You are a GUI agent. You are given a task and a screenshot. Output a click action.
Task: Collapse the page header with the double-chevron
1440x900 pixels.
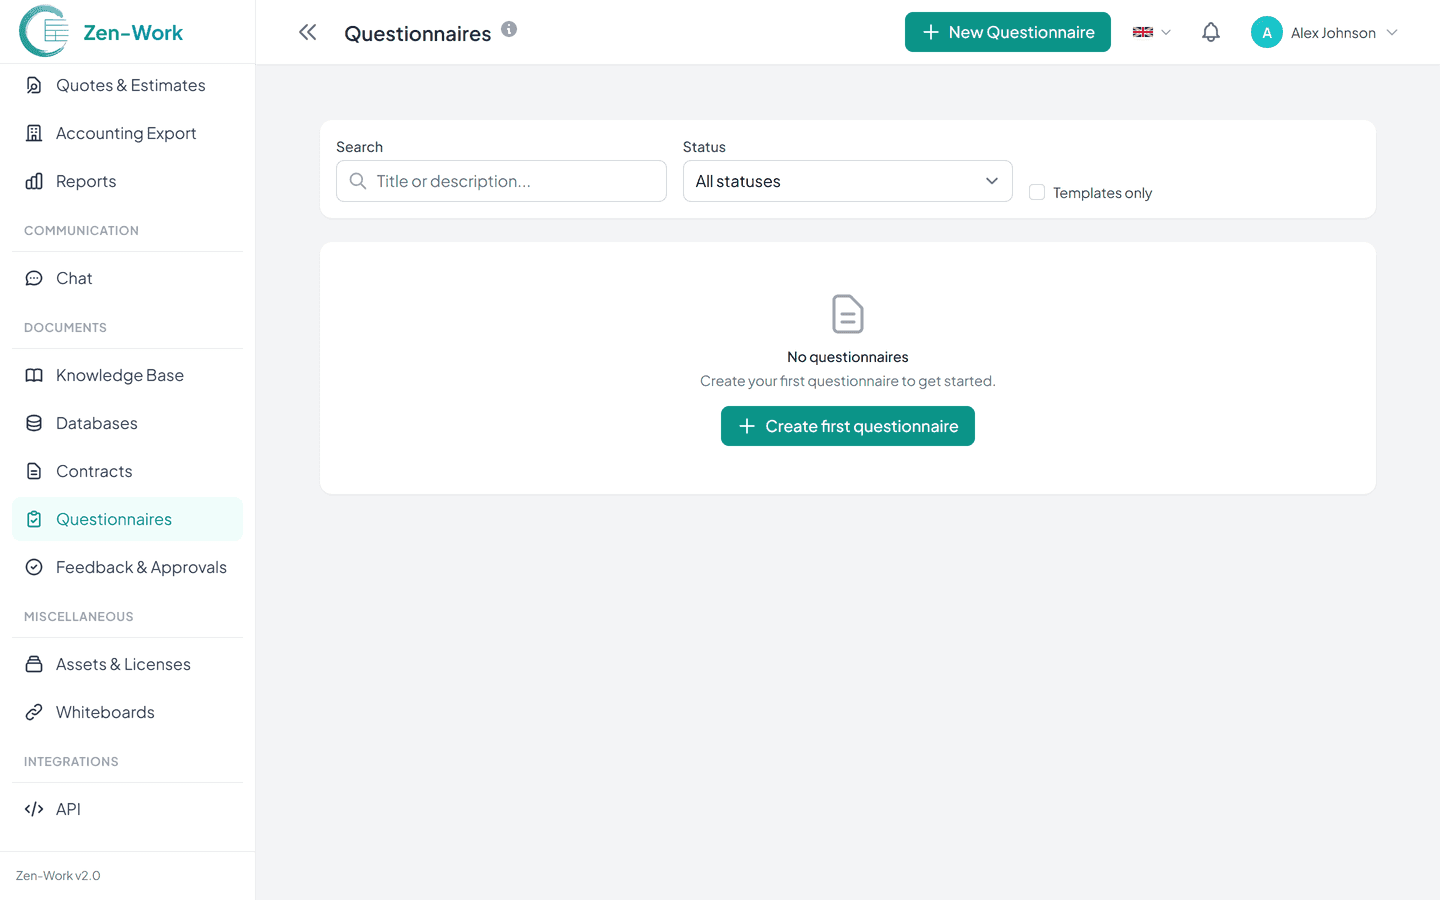[307, 31]
